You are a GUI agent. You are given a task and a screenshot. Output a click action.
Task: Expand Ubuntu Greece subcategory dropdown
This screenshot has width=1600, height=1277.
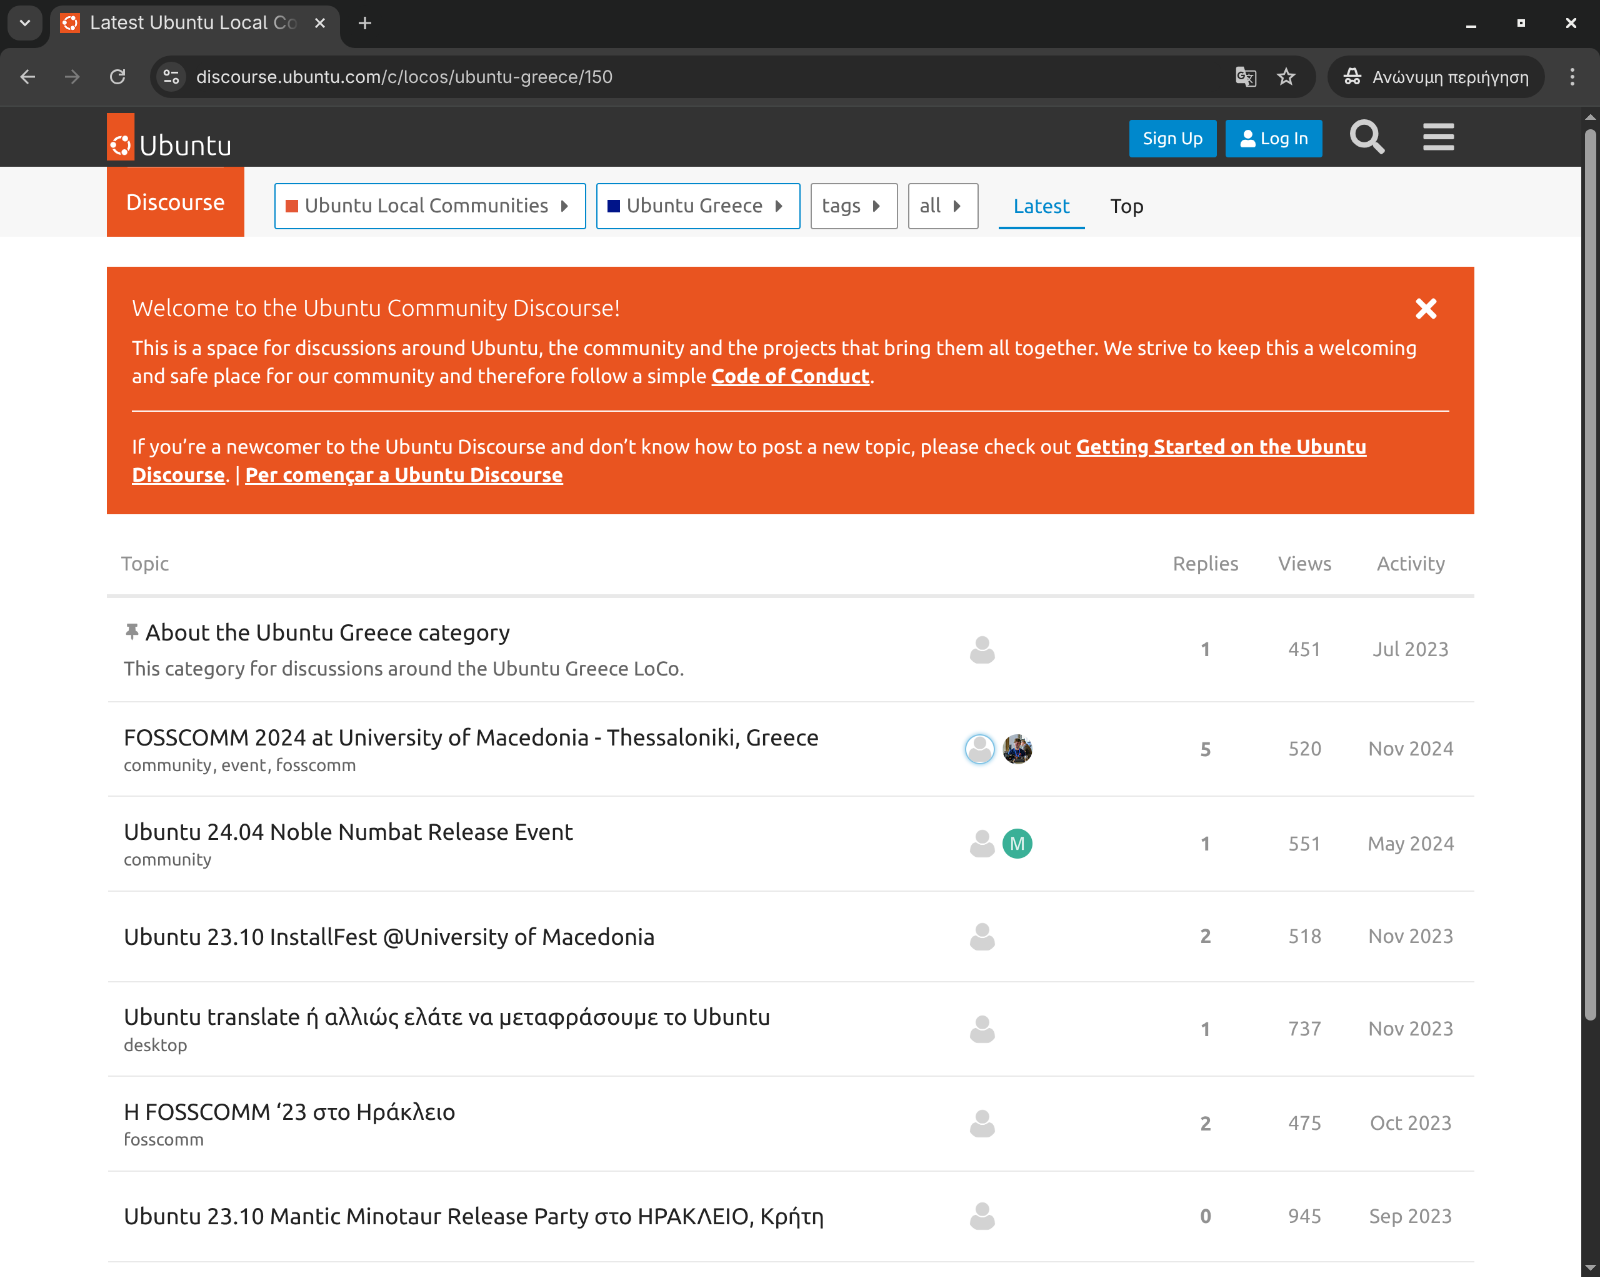pos(698,206)
